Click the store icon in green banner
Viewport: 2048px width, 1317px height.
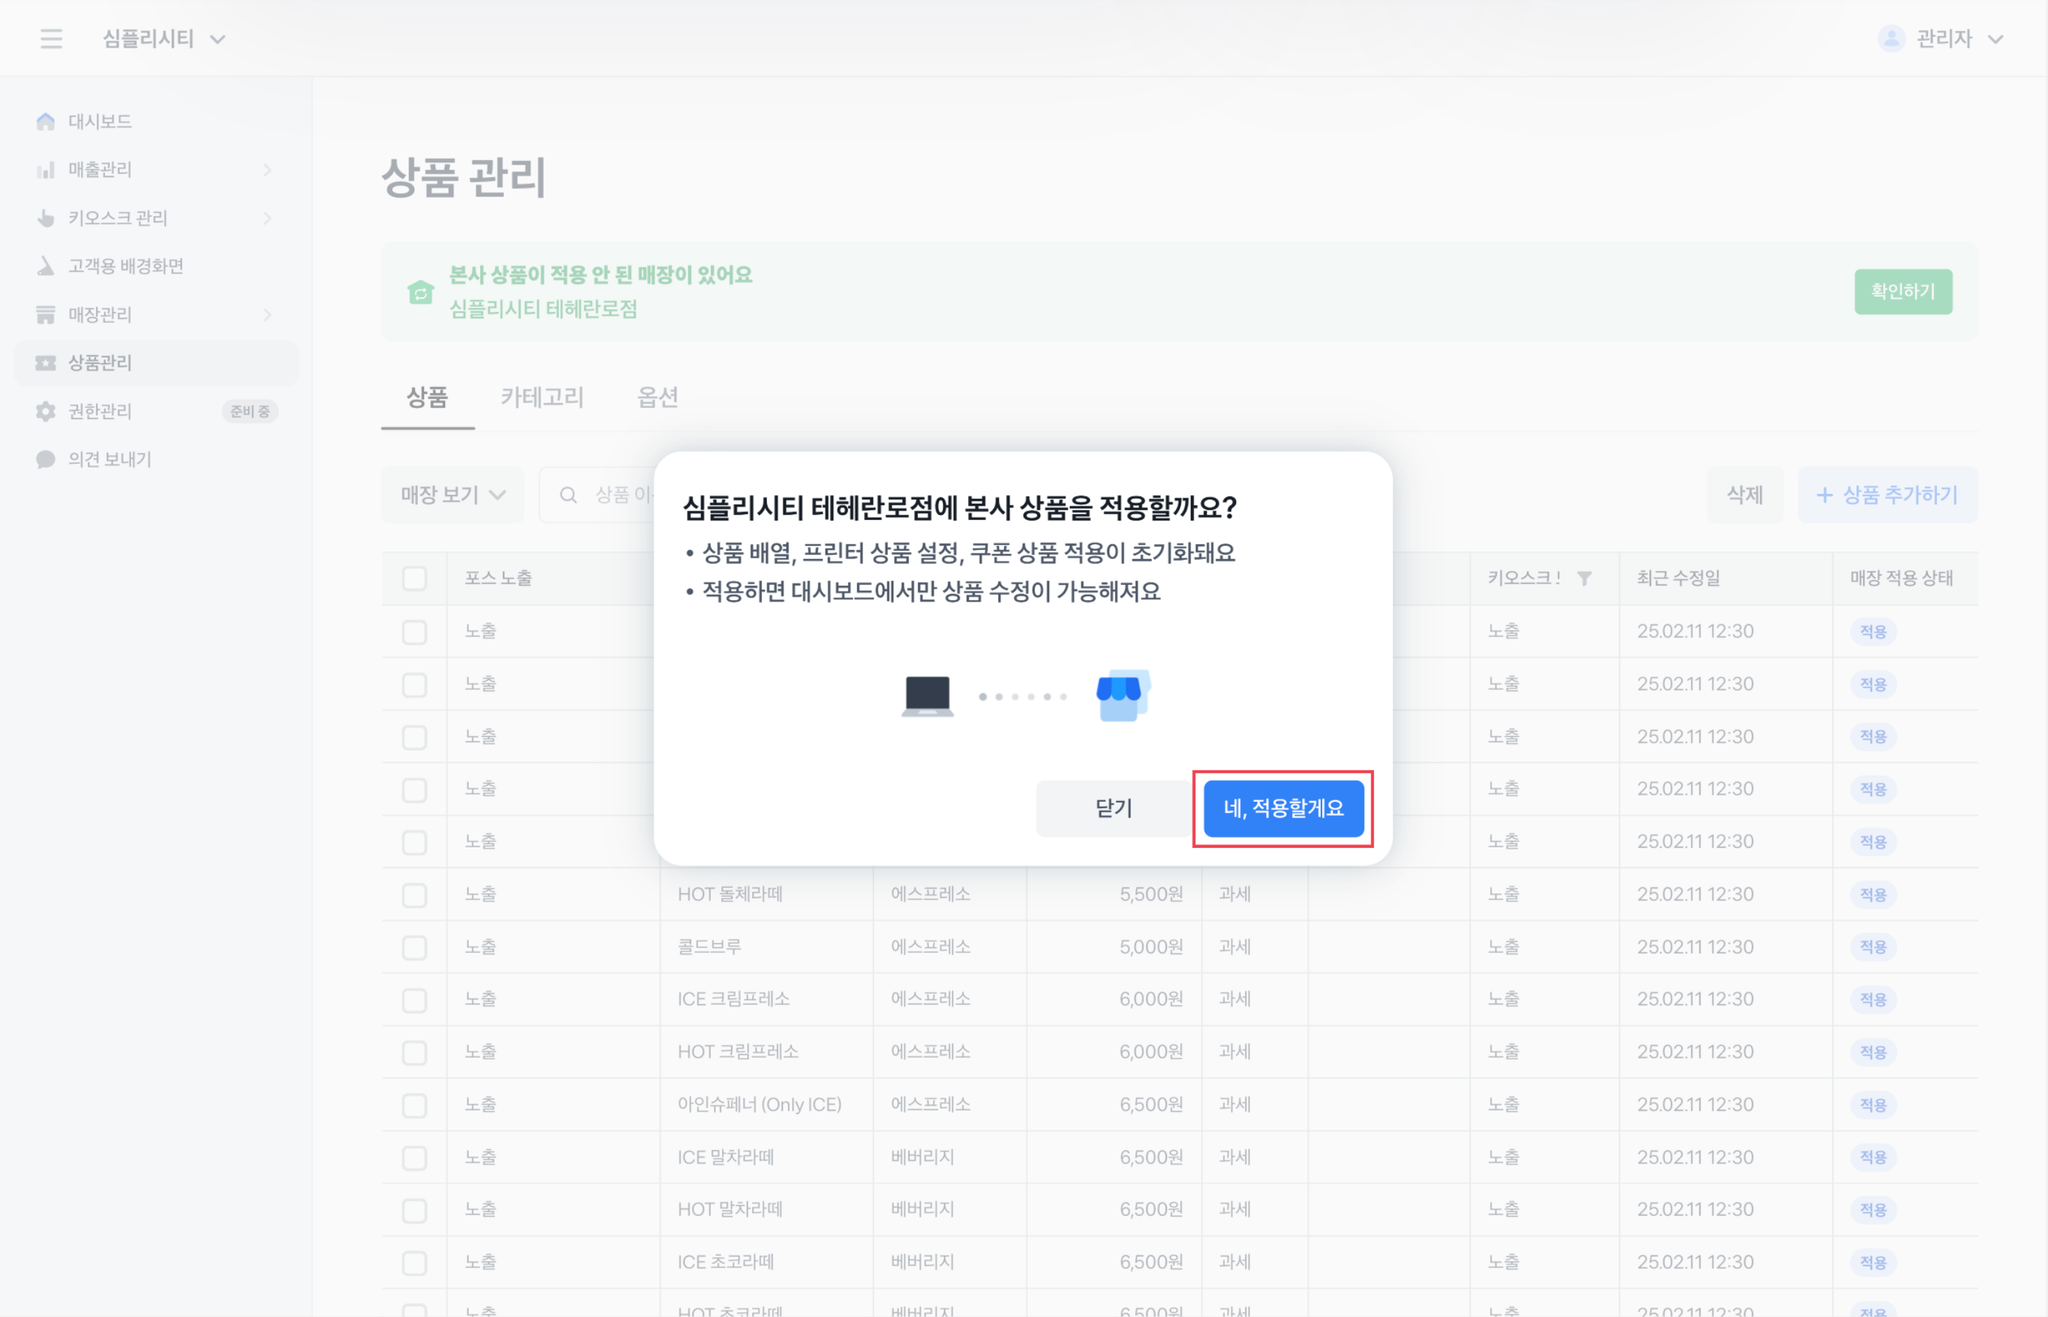click(421, 292)
